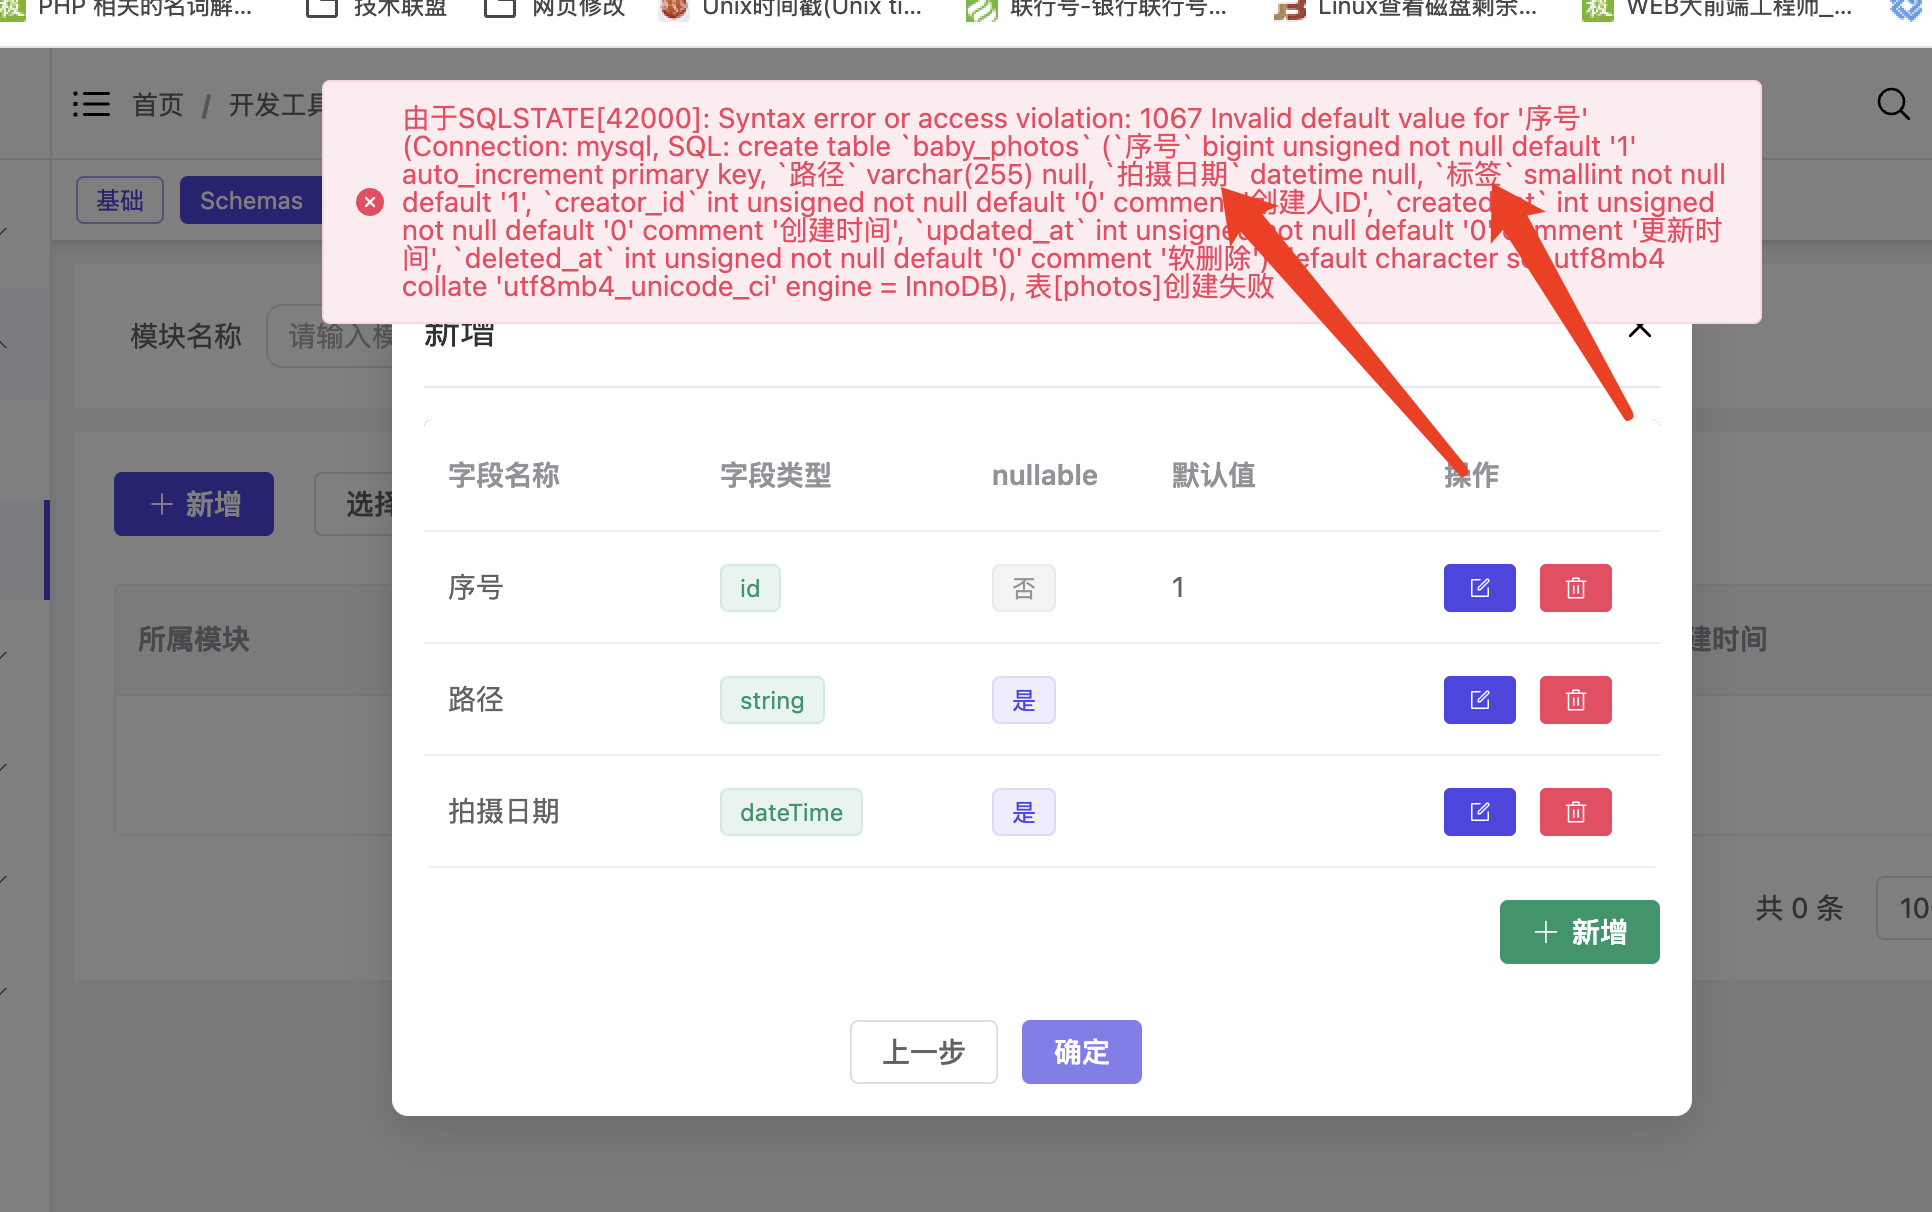1932x1212 pixels.
Task: Toggle nullable 是 for 路径 row
Action: tap(1023, 700)
